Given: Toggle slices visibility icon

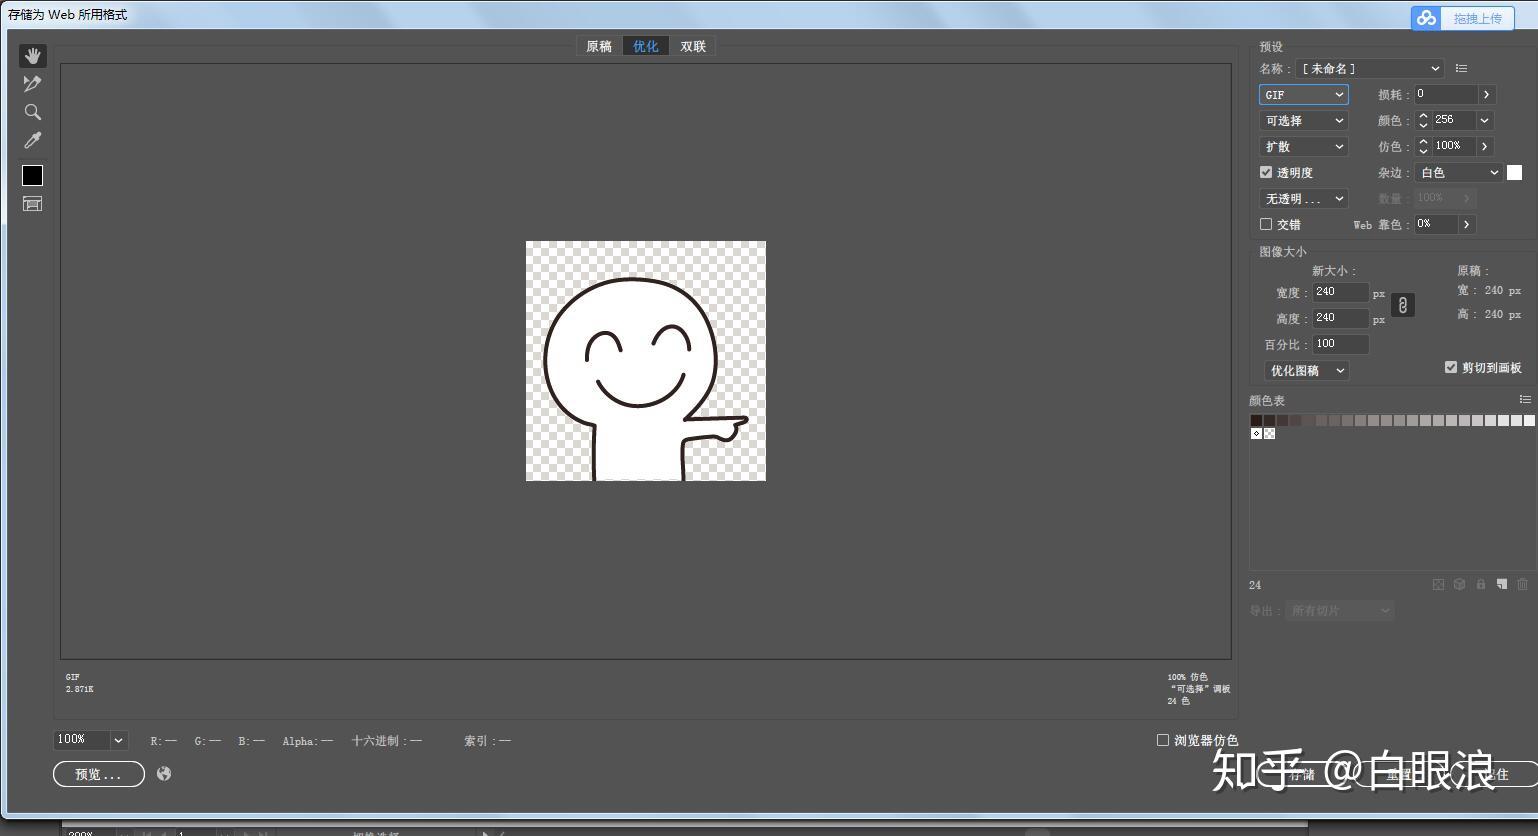Looking at the screenshot, I should [x=33, y=204].
